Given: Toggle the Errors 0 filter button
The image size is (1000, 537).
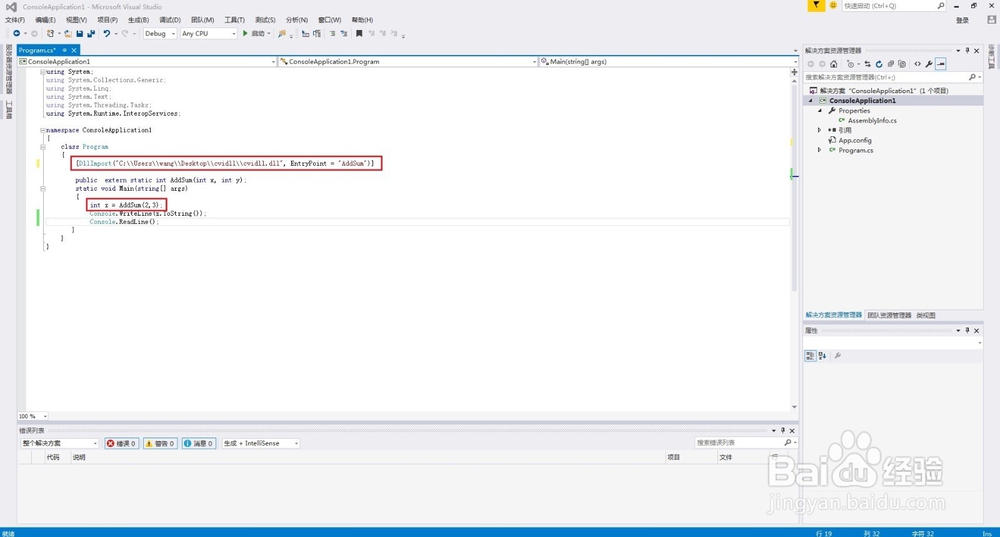Looking at the screenshot, I should click(x=121, y=443).
